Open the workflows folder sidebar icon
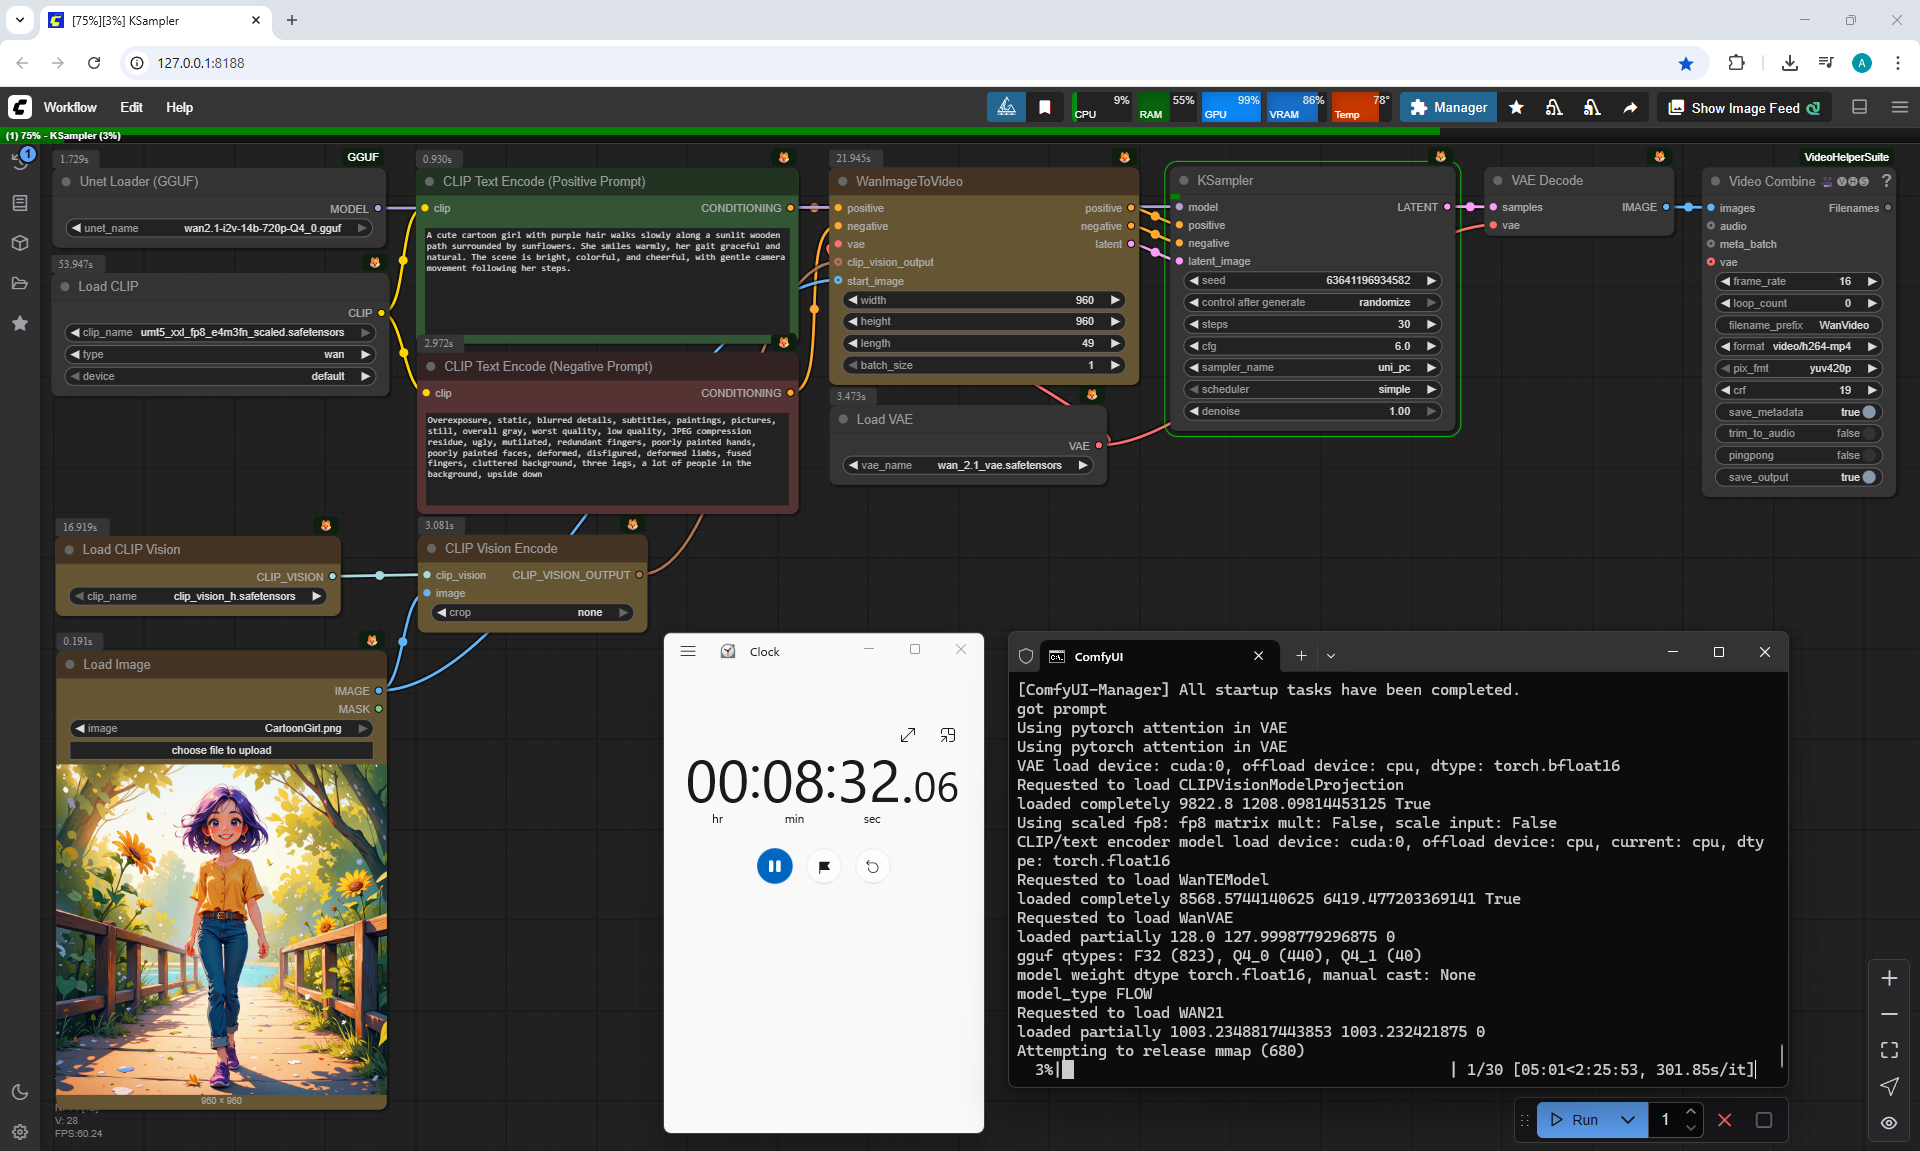 (x=20, y=283)
